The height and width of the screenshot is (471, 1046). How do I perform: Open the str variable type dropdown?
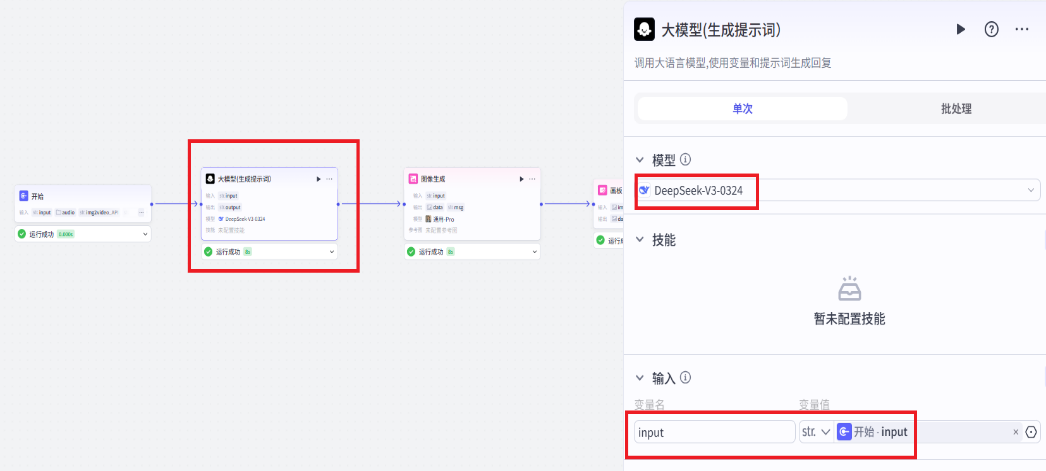815,432
